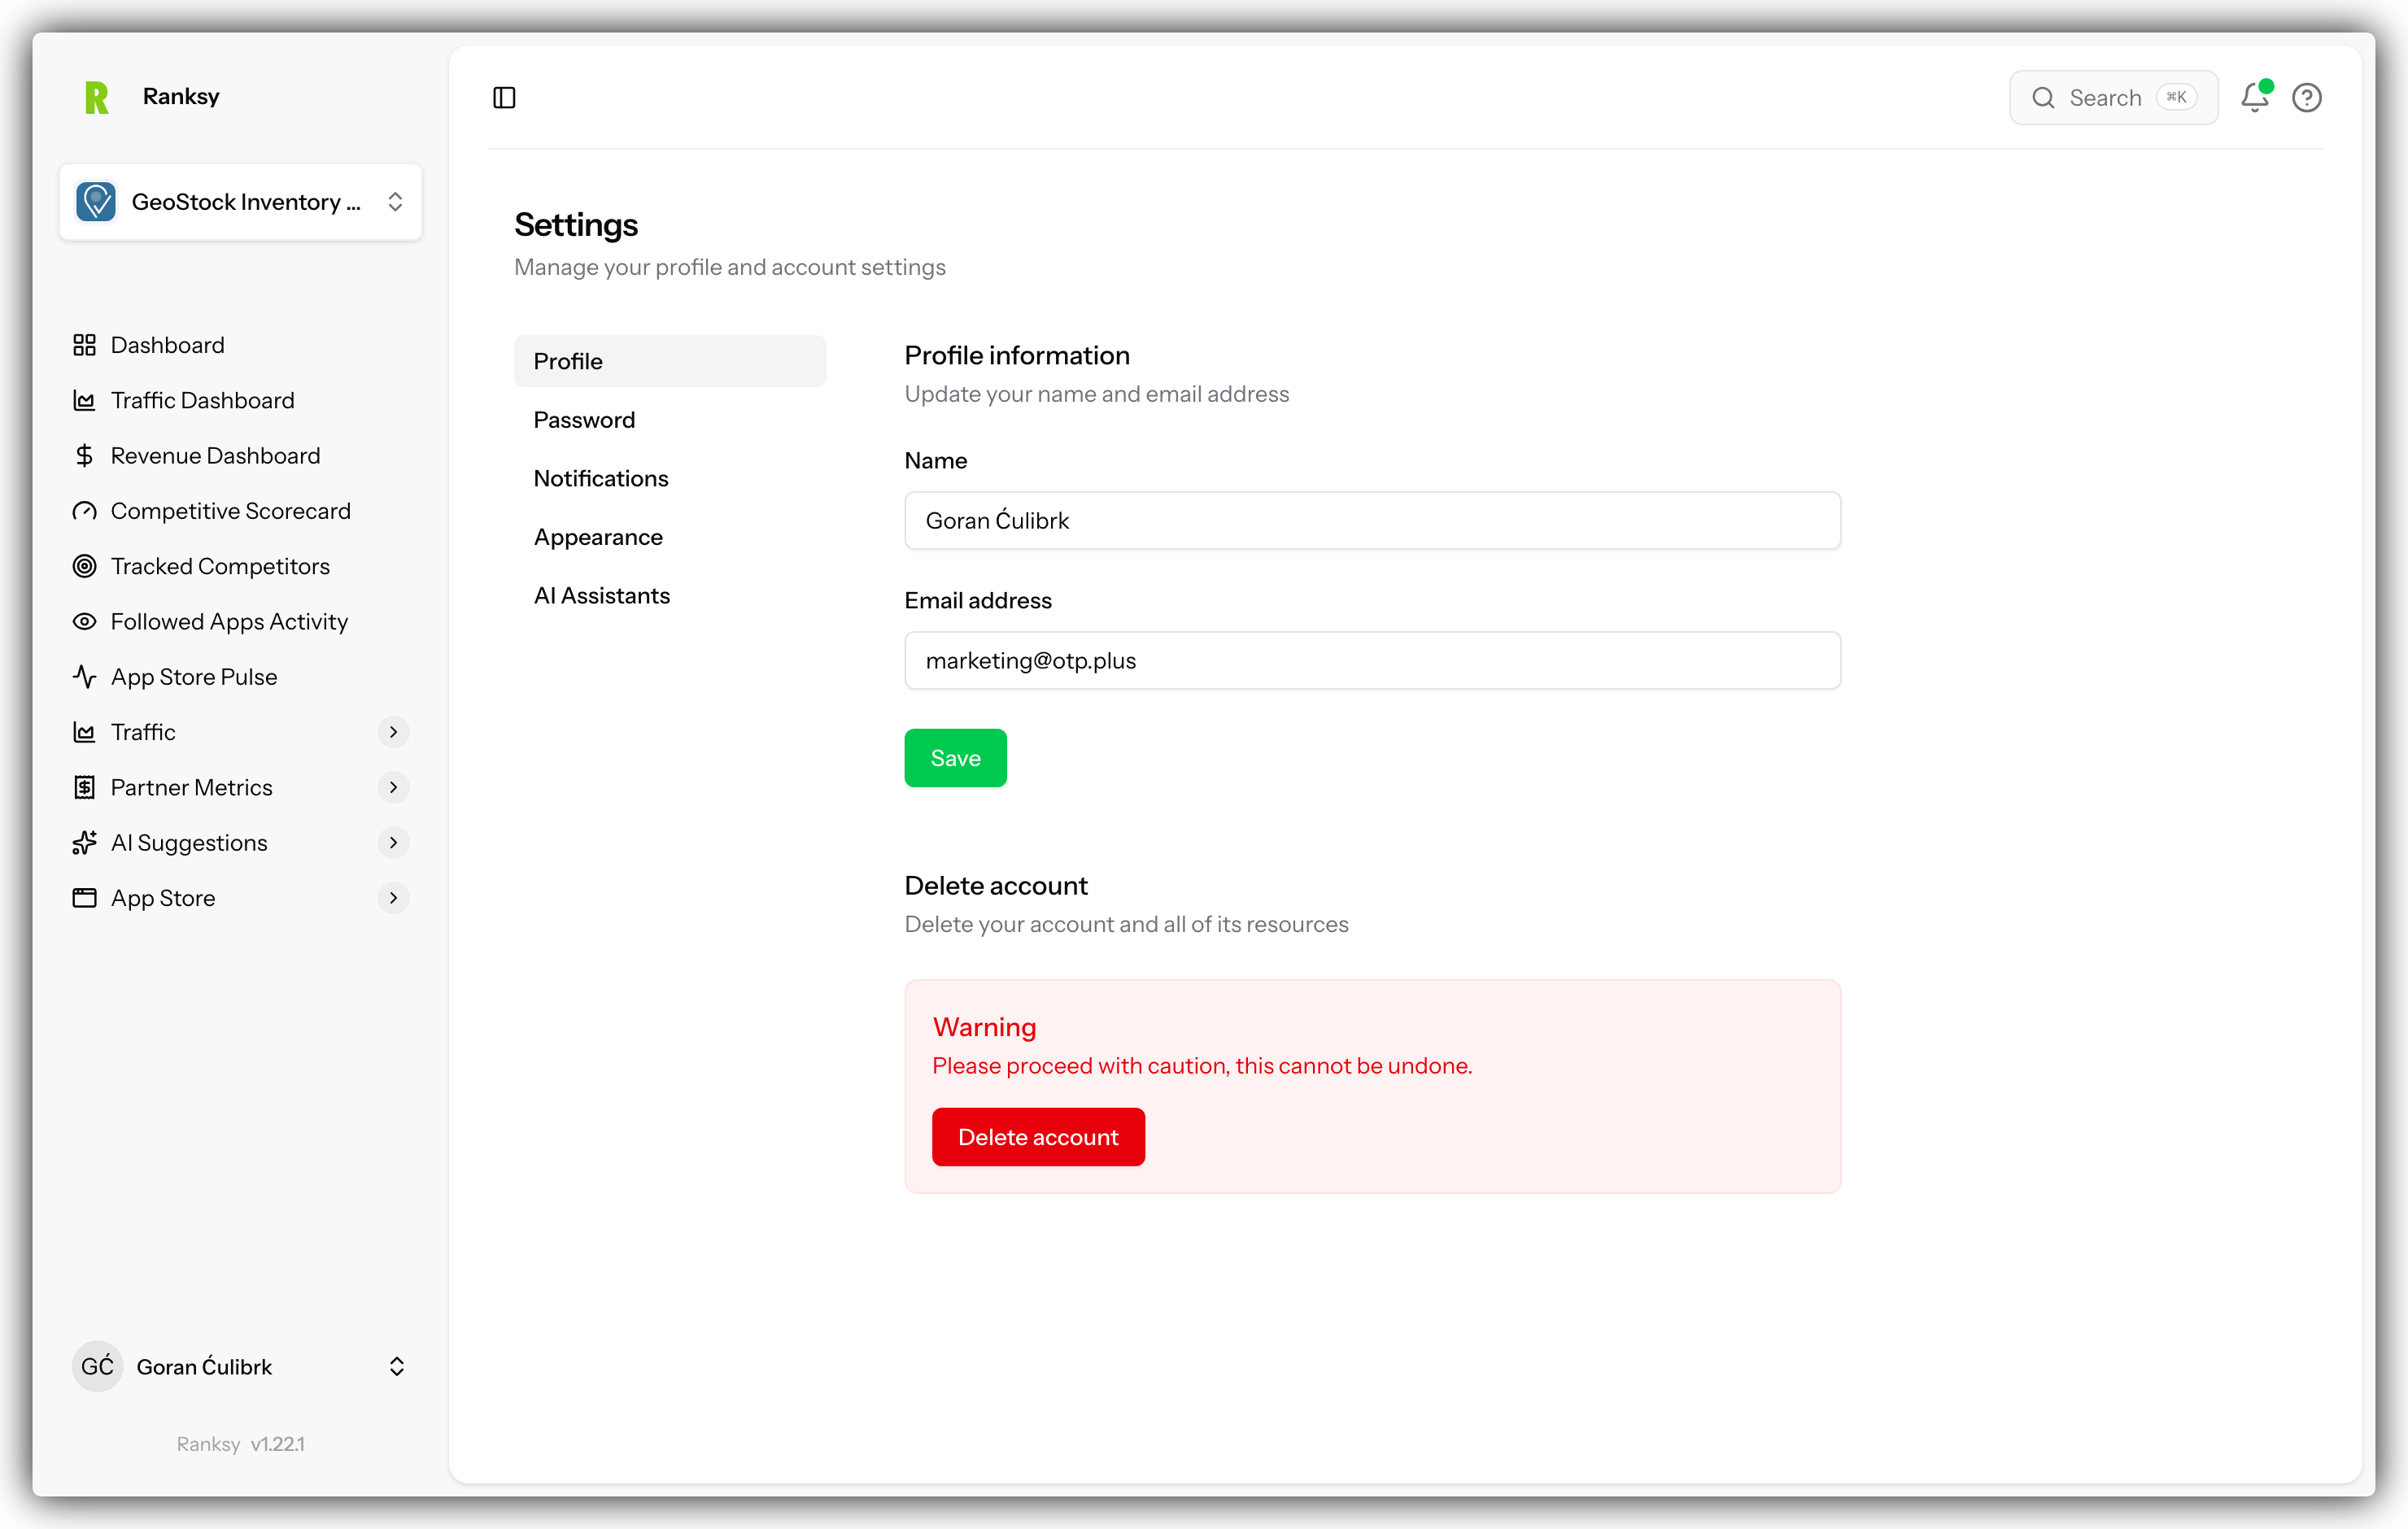
Task: Click the green Save button
Action: coord(955,758)
